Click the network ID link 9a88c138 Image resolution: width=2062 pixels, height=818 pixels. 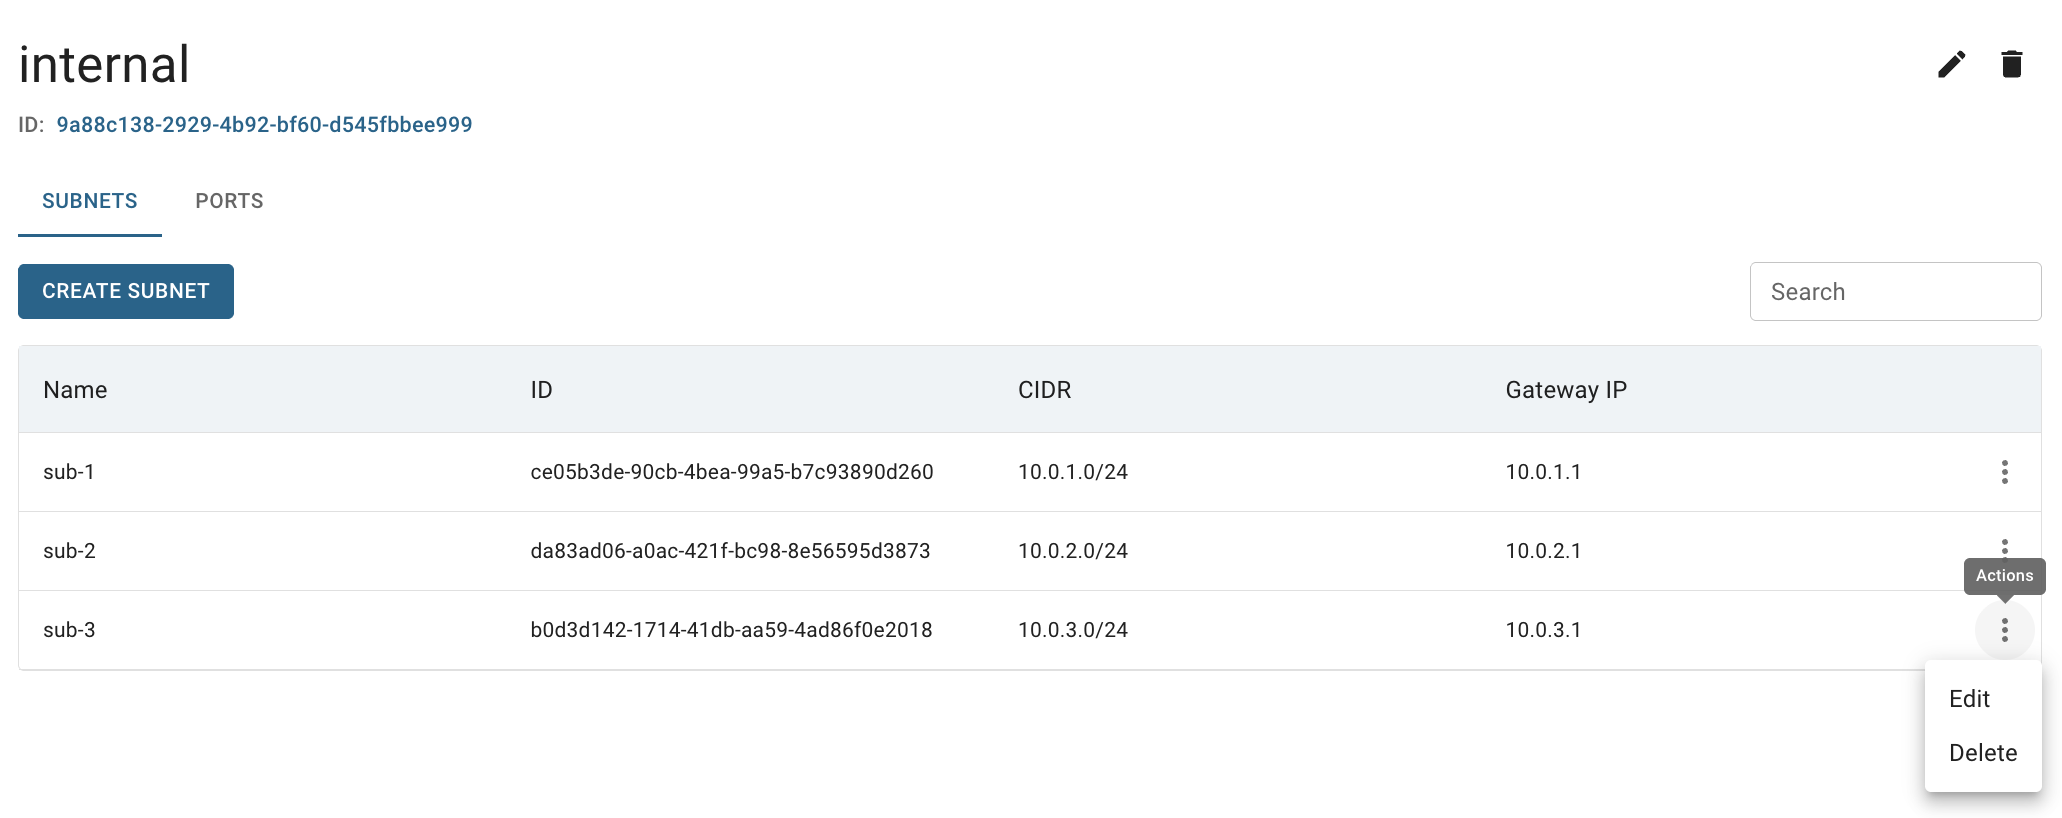[264, 125]
